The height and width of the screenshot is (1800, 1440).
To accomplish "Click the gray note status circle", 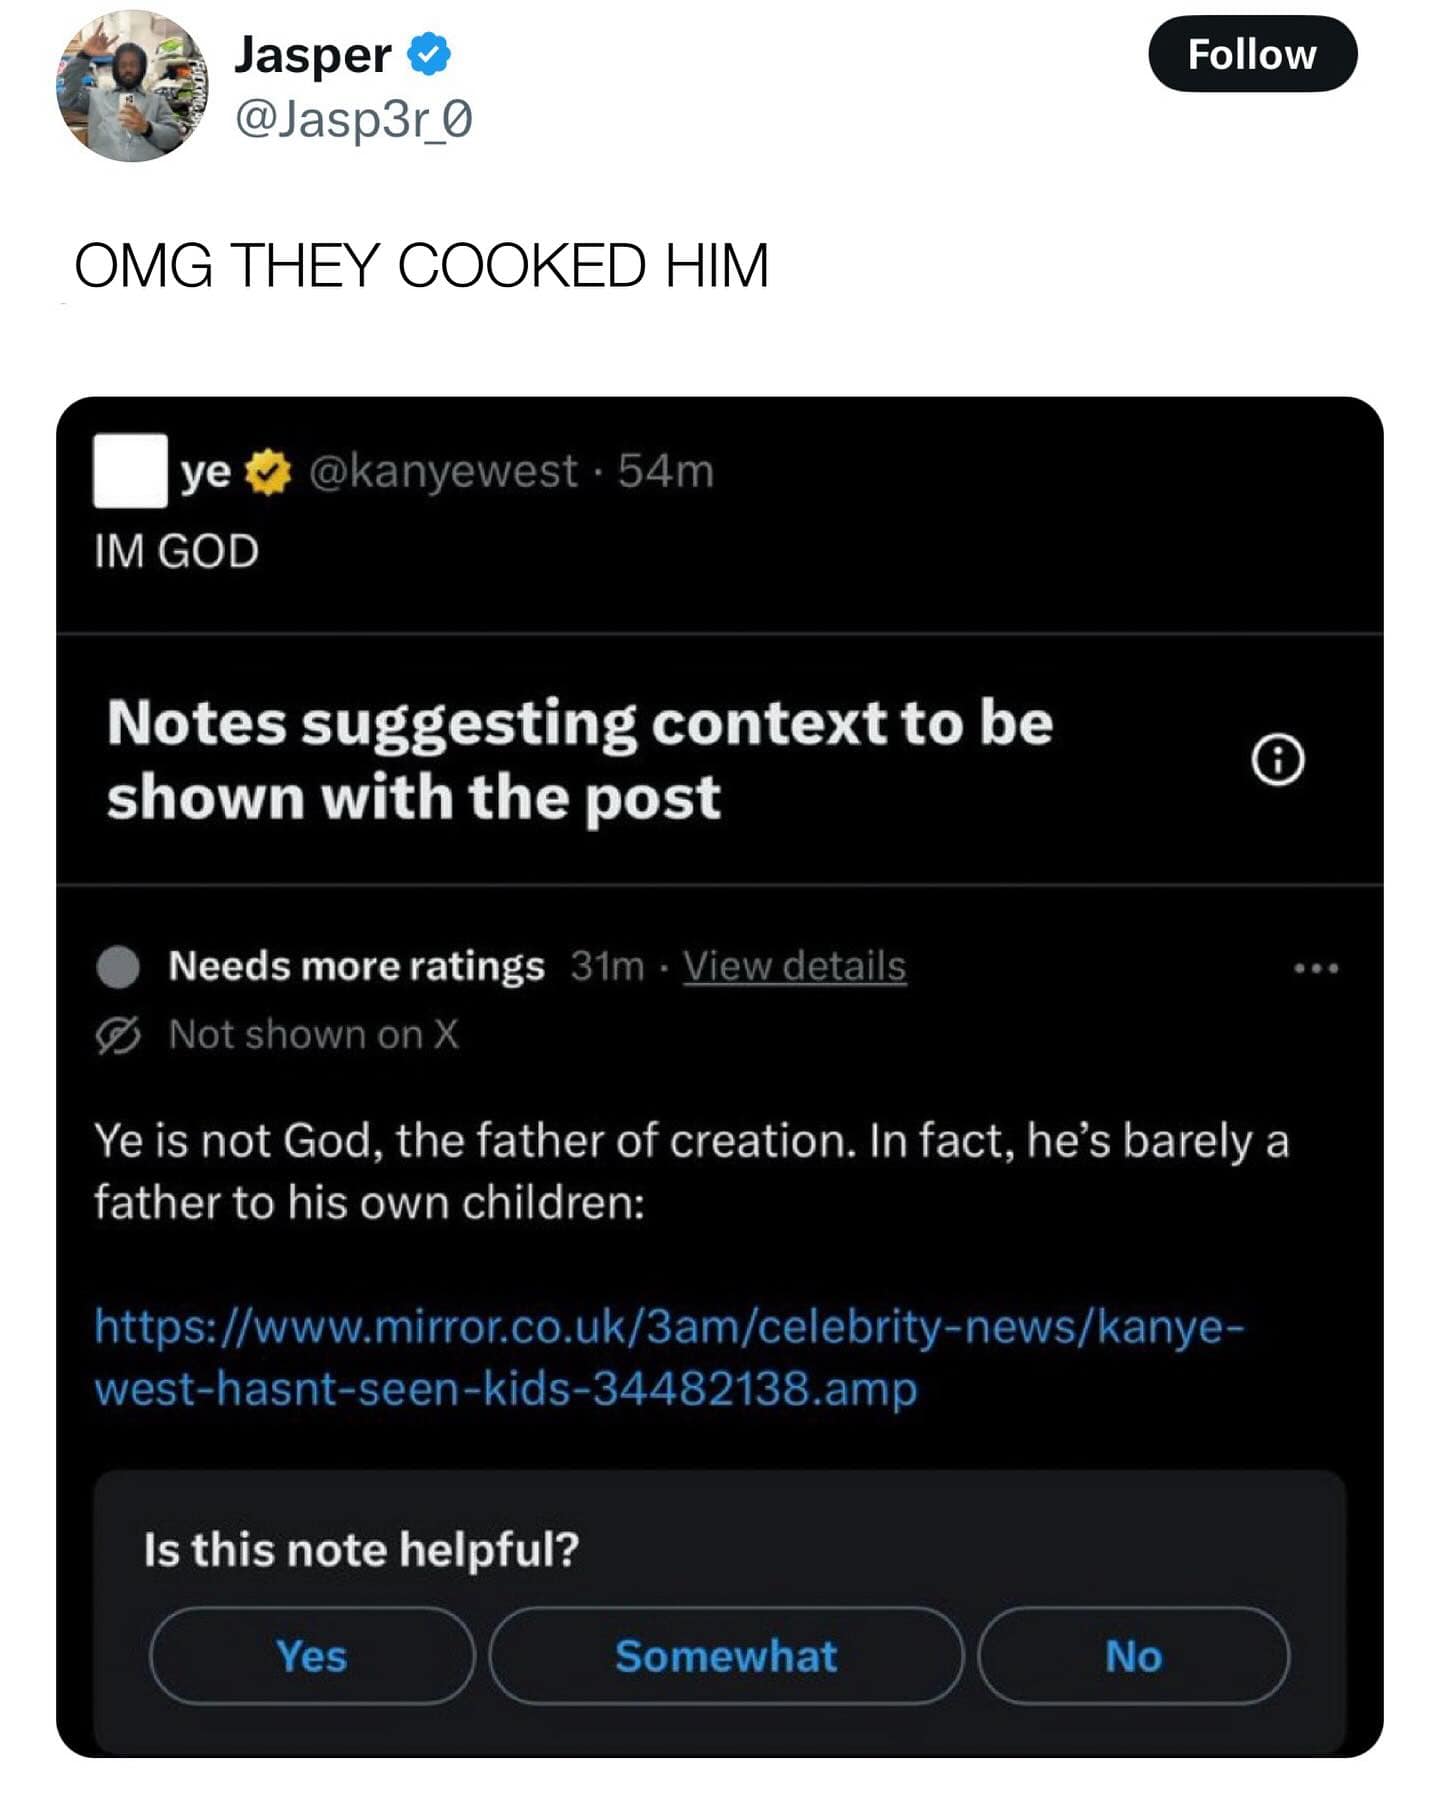I will [118, 967].
